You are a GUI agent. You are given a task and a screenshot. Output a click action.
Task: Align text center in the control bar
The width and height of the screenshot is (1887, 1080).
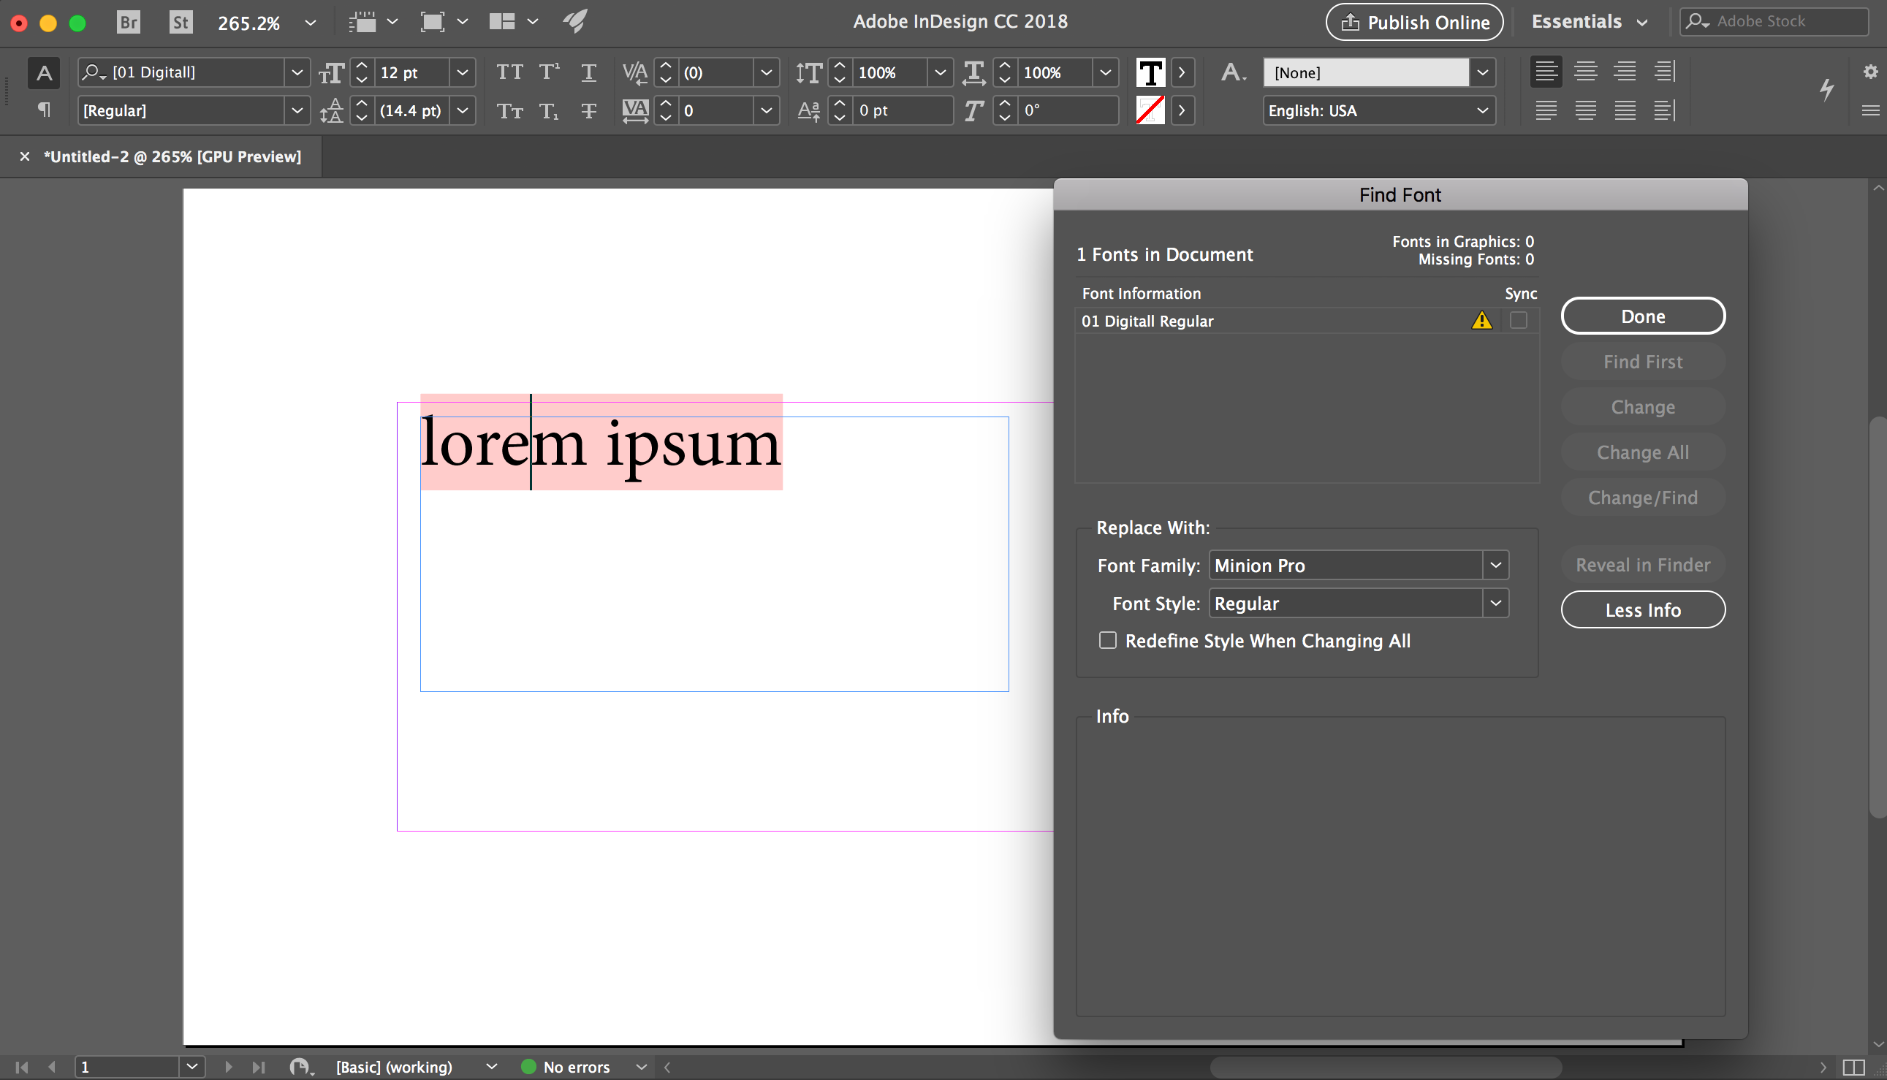tap(1585, 72)
